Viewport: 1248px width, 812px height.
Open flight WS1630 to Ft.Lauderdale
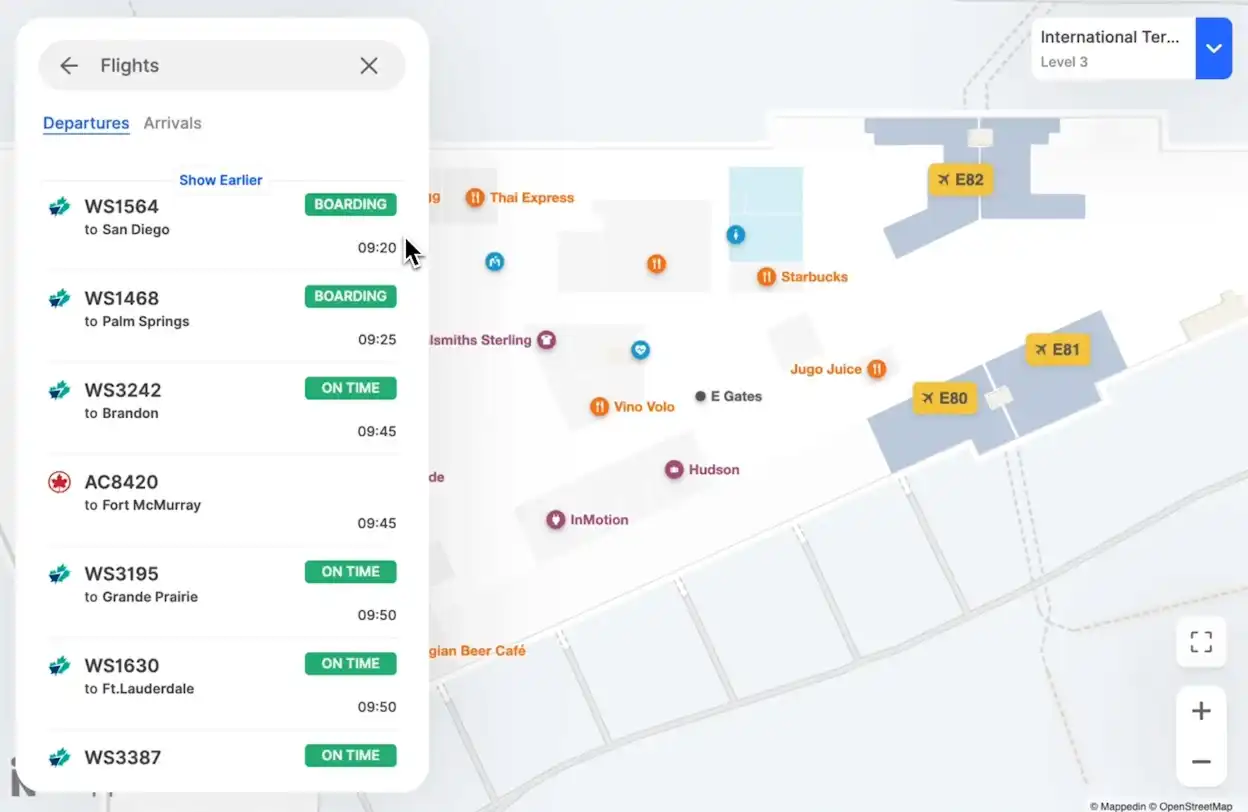coord(222,685)
